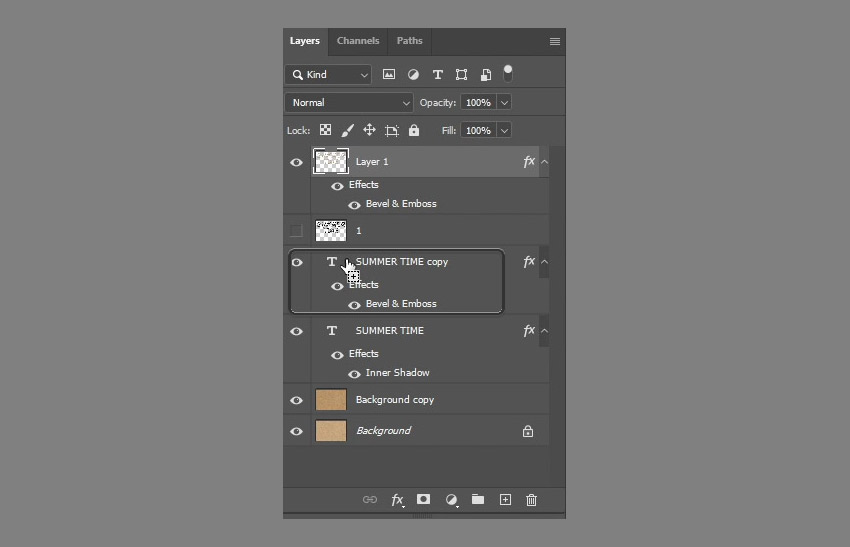Image resolution: width=850 pixels, height=547 pixels.
Task: Lock layer position
Action: click(x=369, y=130)
